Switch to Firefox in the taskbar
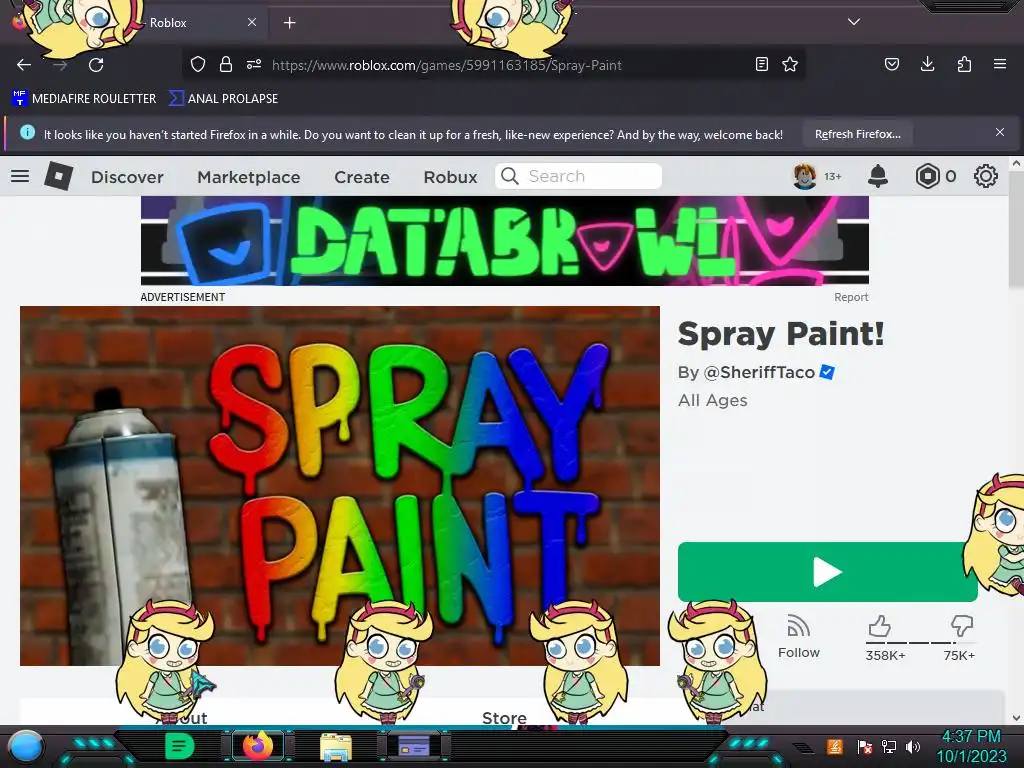Viewport: 1024px width, 768px height. click(258, 746)
